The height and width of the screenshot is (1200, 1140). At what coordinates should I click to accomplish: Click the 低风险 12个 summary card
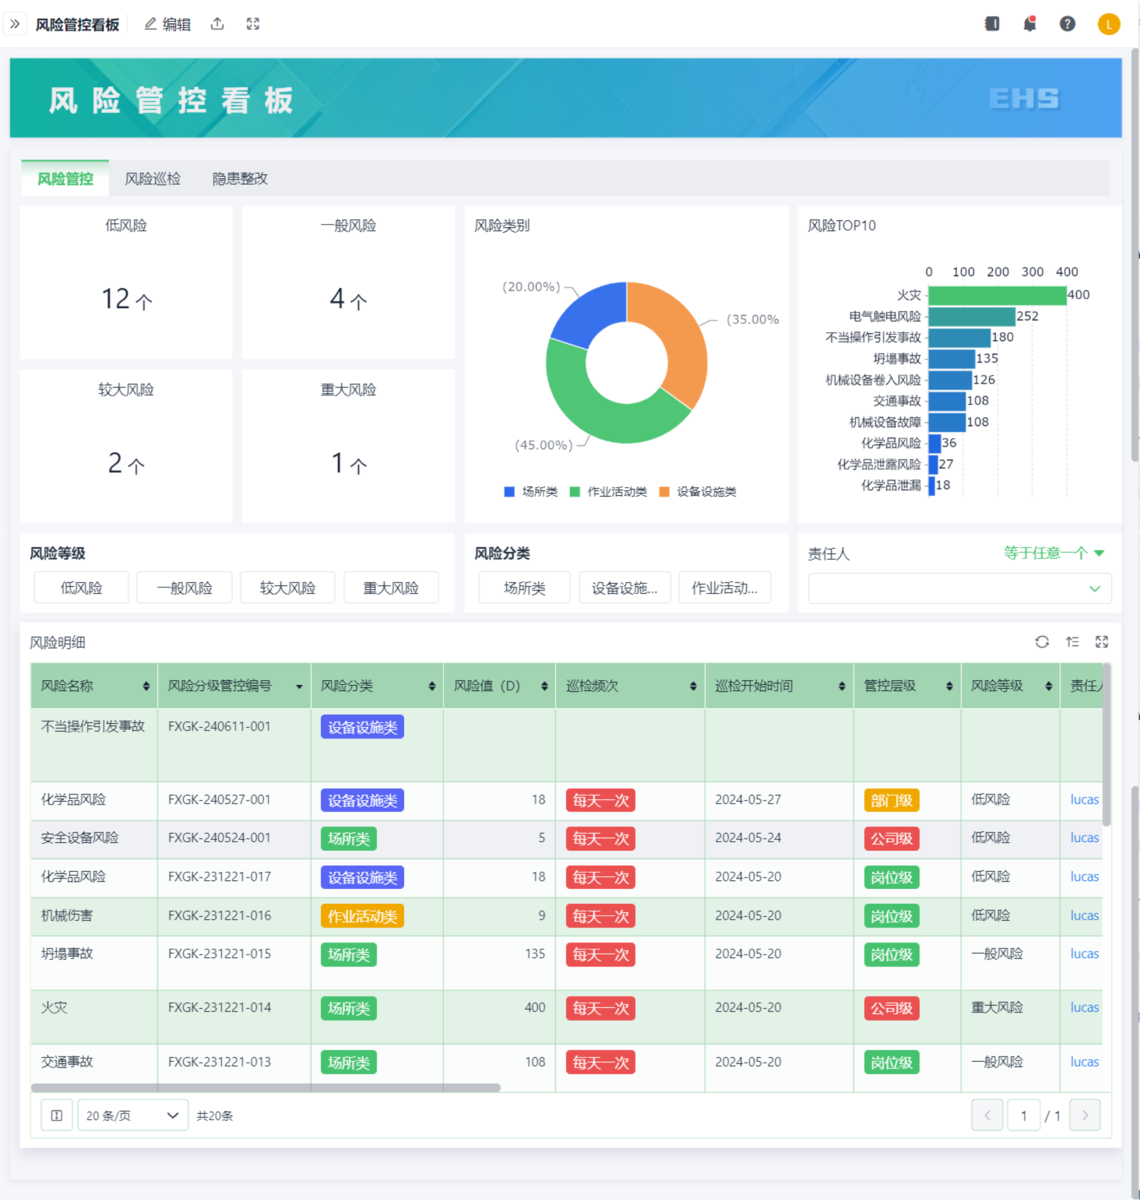(x=126, y=283)
